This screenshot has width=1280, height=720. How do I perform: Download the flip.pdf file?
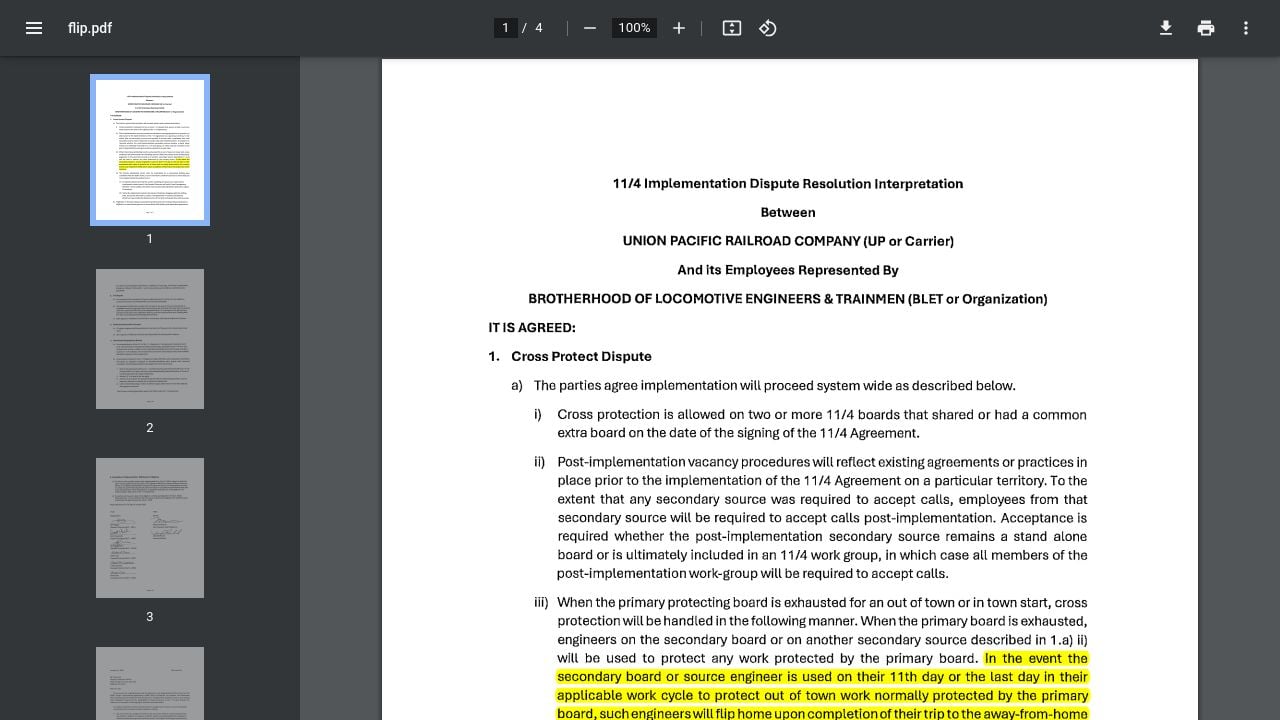click(1166, 28)
